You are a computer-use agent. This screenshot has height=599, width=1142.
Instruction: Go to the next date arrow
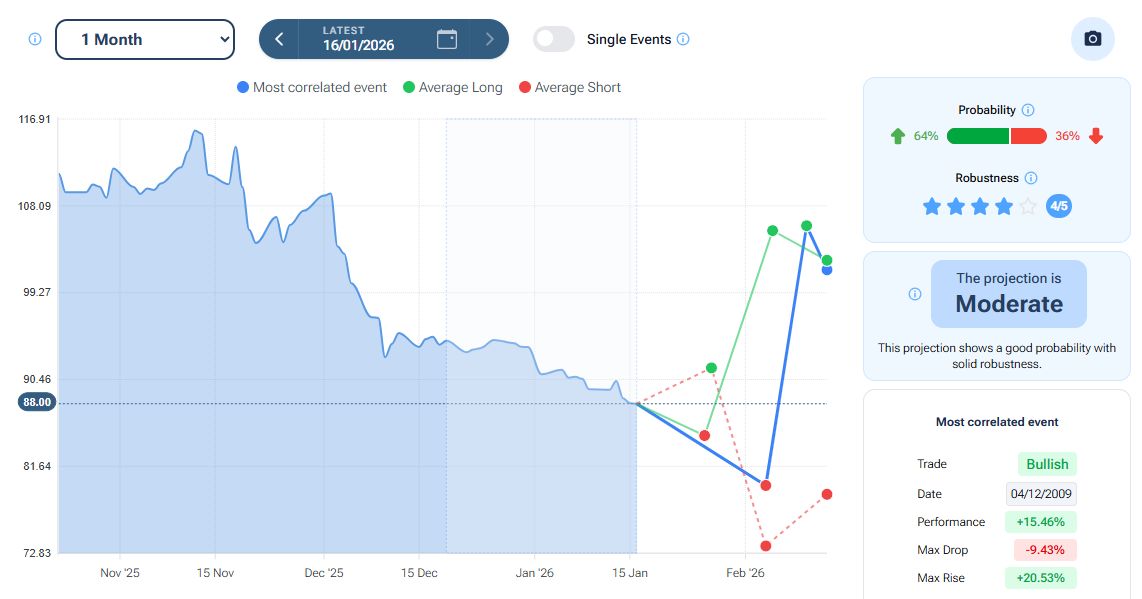point(489,39)
